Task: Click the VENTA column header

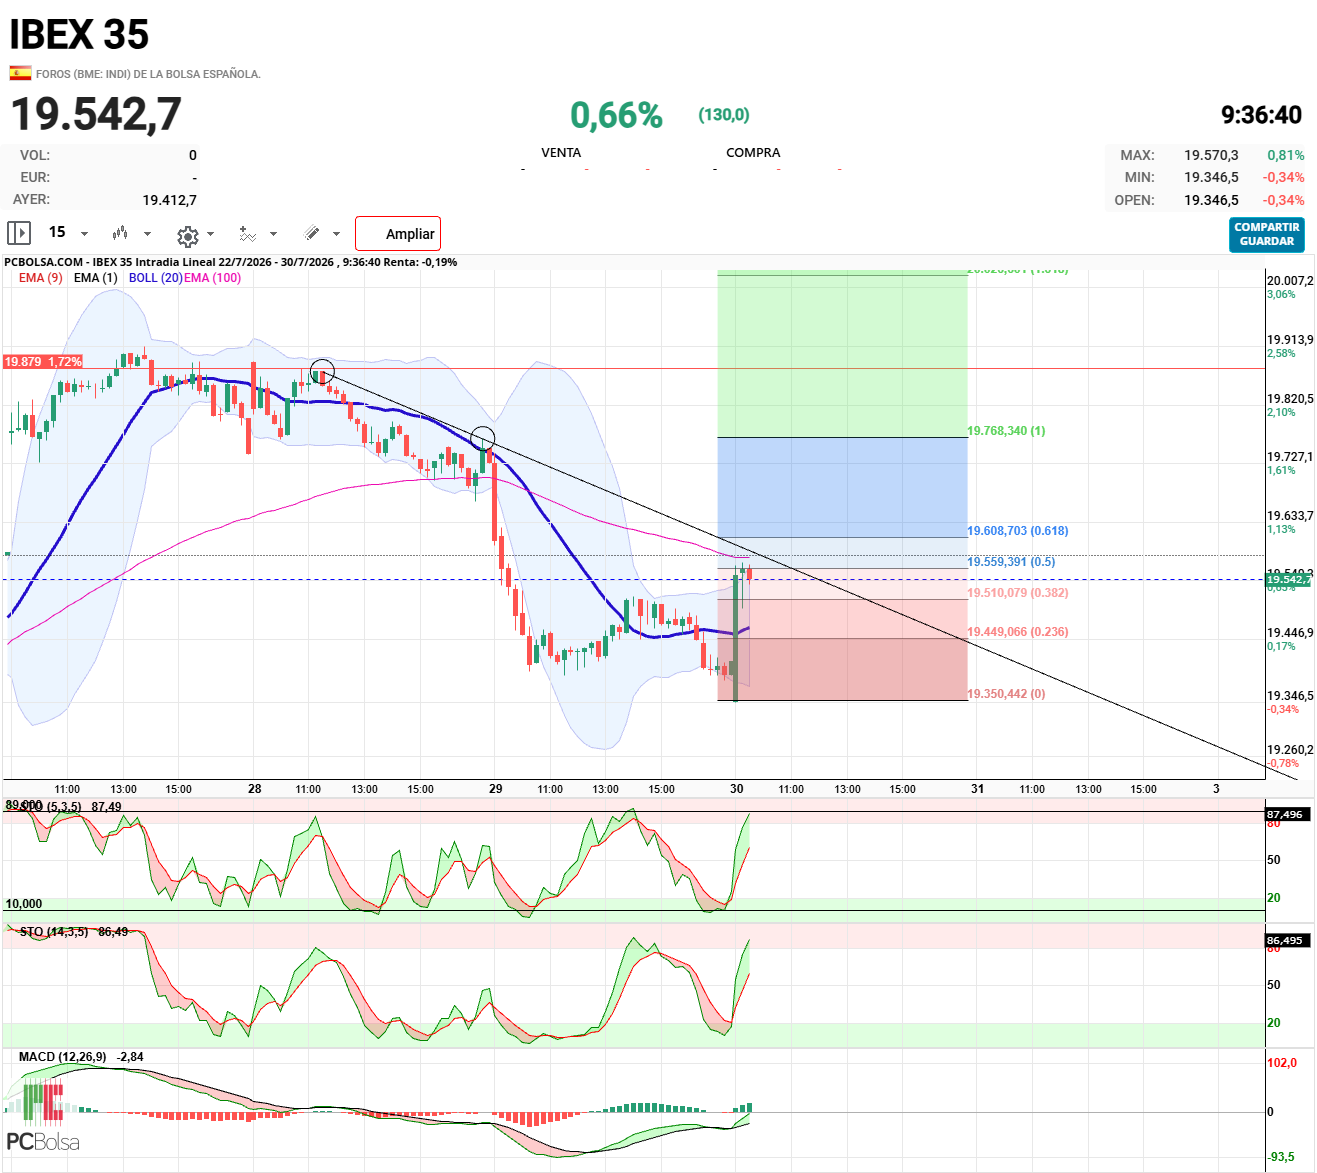Action: [x=561, y=153]
